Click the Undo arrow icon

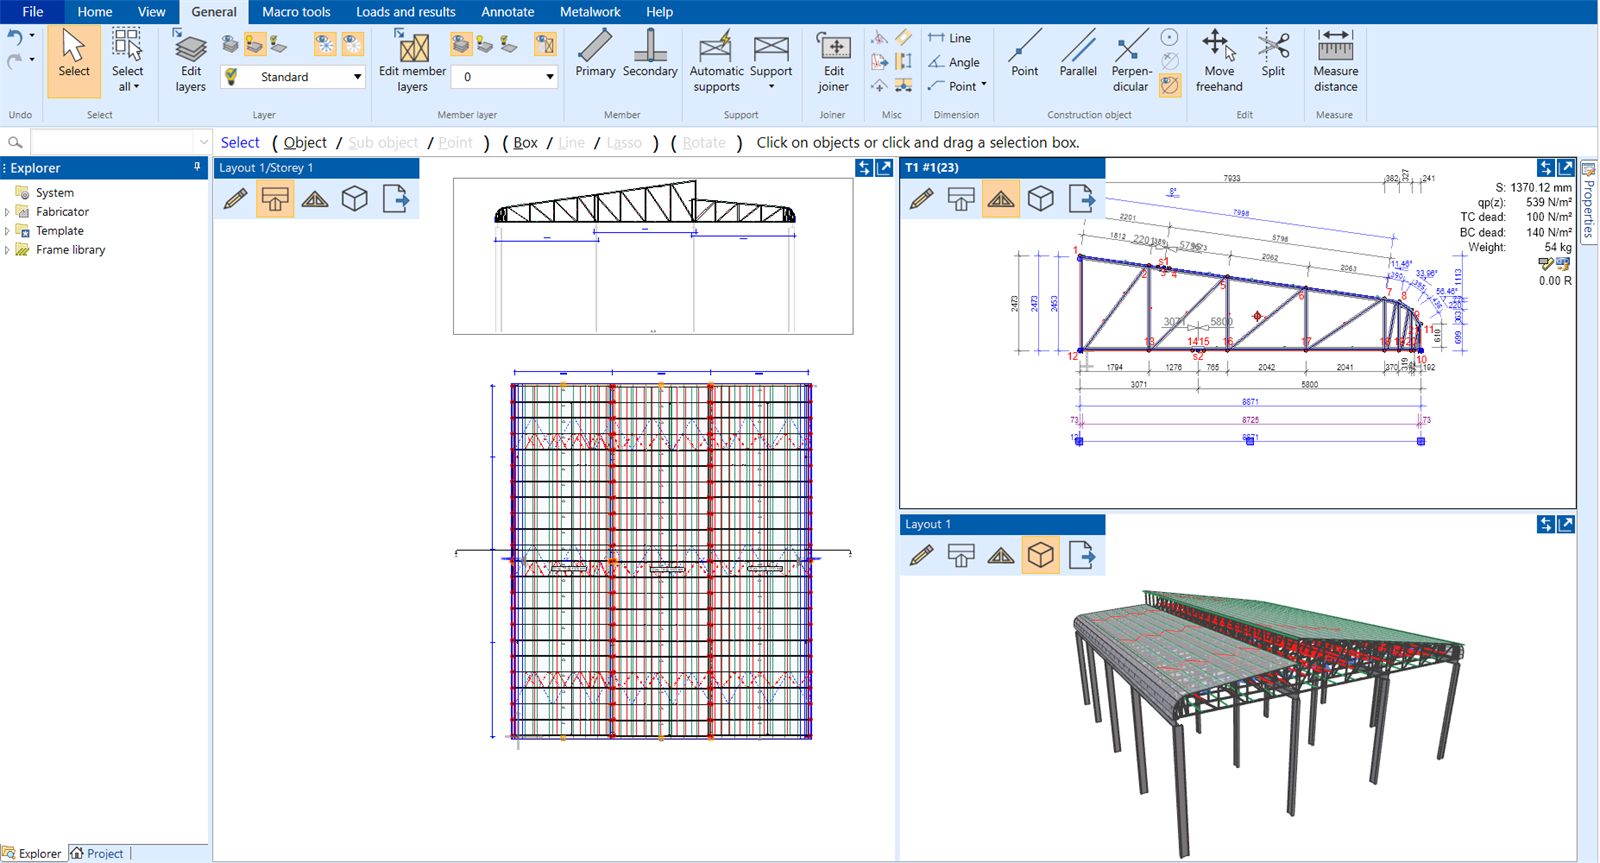coord(15,37)
